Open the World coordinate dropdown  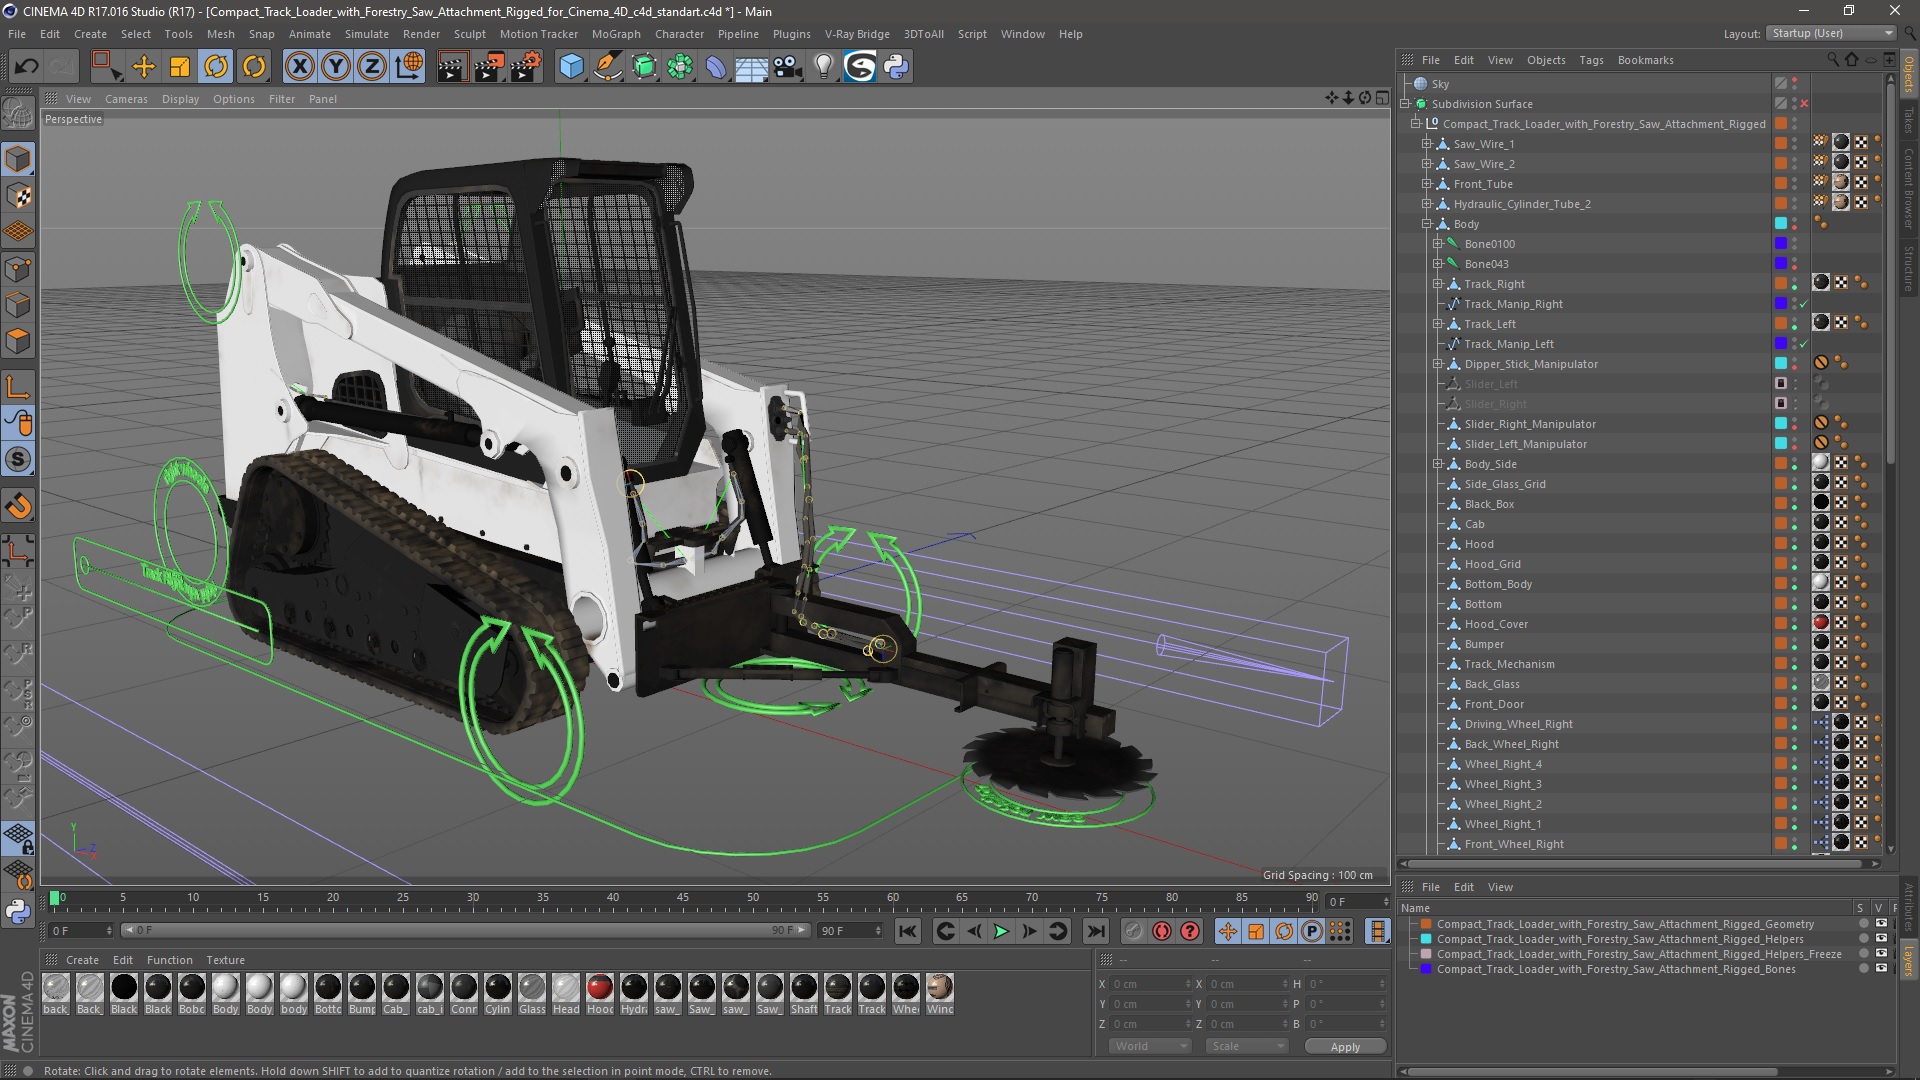coord(1150,1046)
